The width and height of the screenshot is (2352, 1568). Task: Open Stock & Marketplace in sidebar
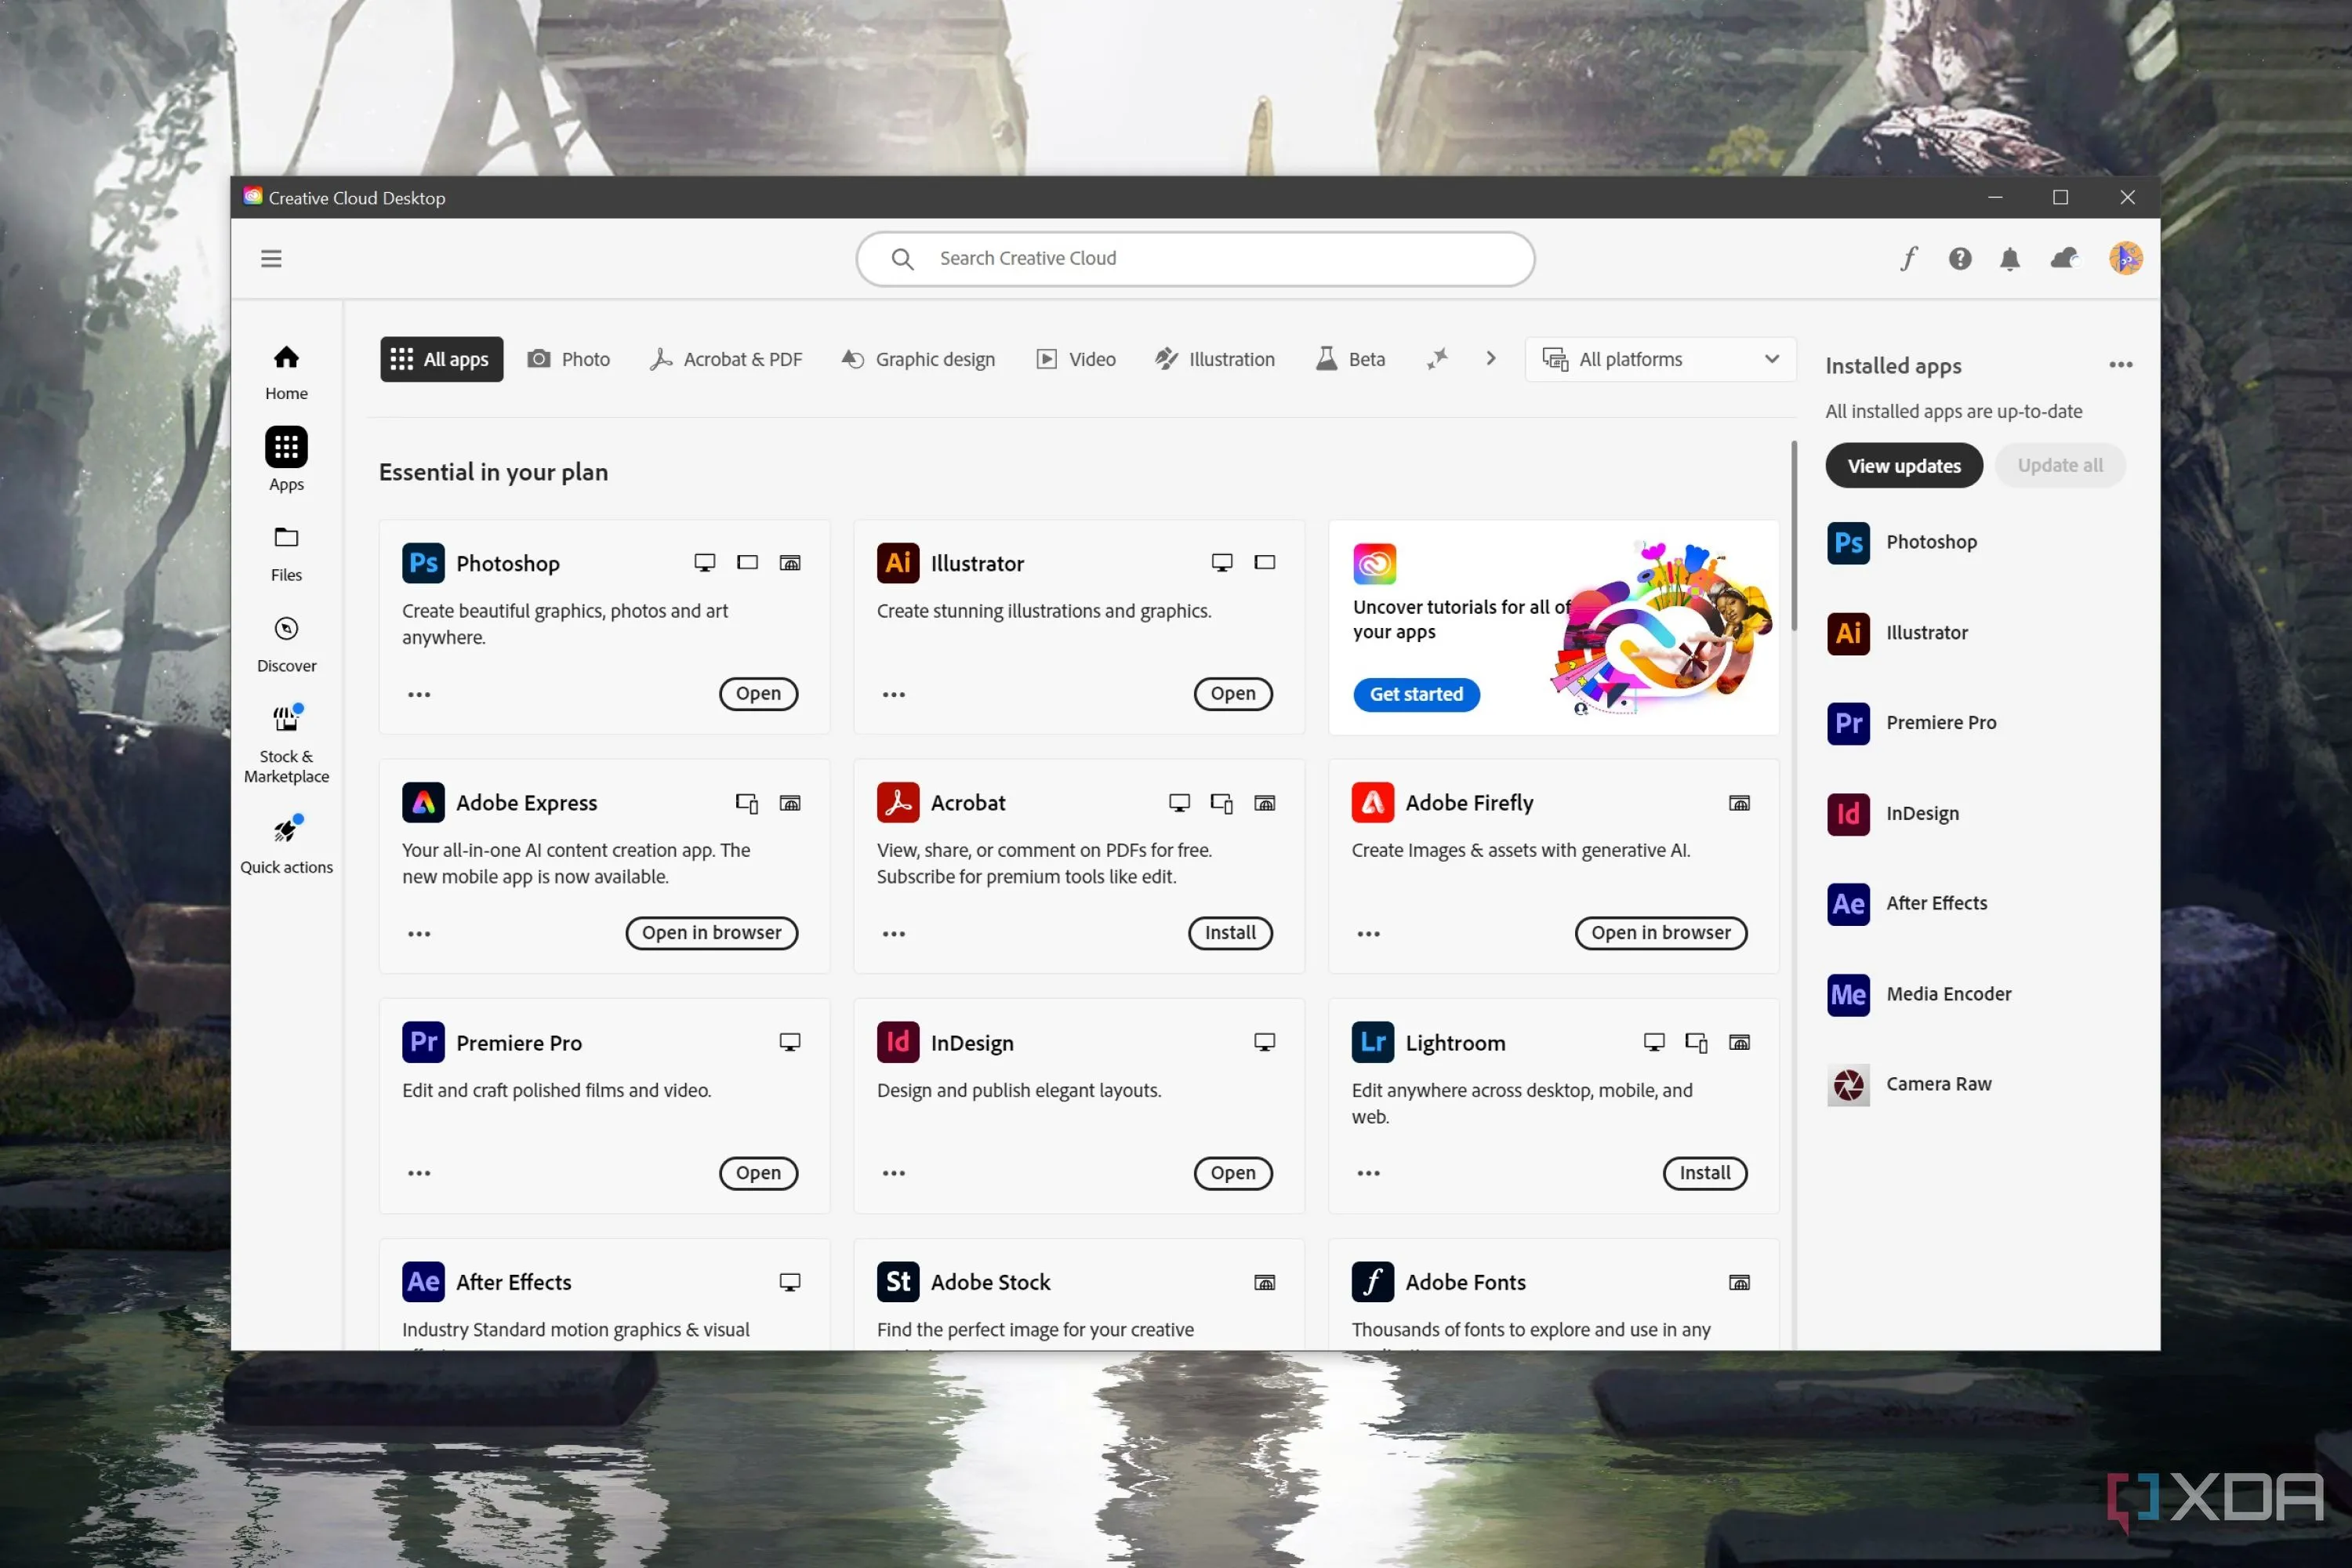pyautogui.click(x=286, y=744)
